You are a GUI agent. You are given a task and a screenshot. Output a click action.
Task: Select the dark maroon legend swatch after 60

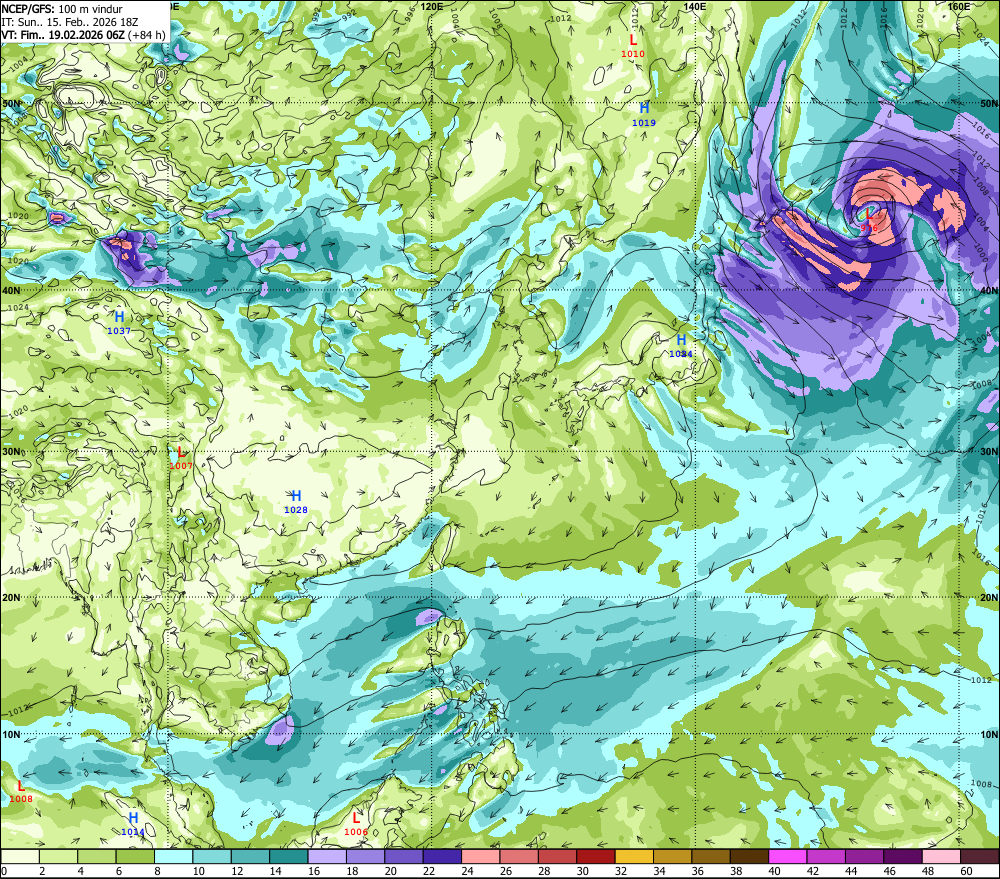tap(980, 856)
